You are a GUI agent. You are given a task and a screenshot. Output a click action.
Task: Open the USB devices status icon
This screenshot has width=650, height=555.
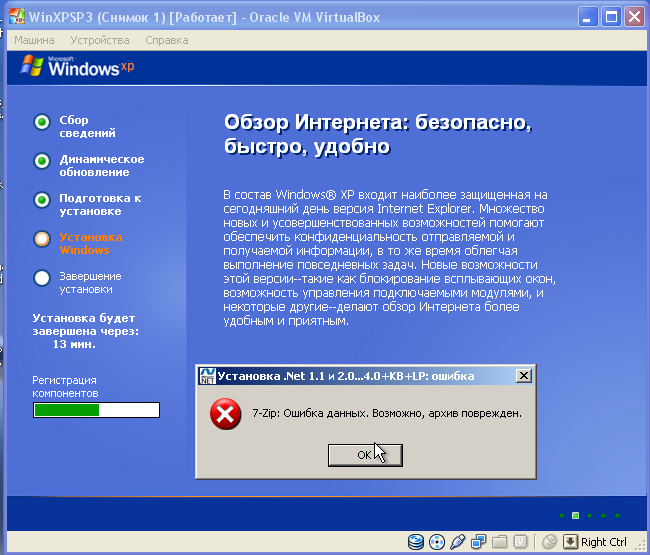(x=458, y=542)
